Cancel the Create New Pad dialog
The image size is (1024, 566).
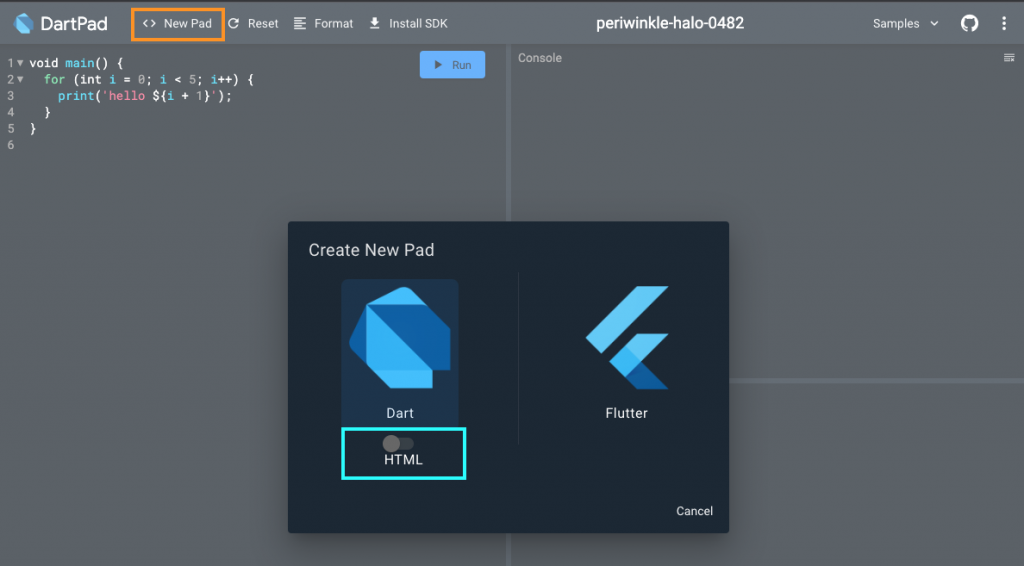click(694, 511)
